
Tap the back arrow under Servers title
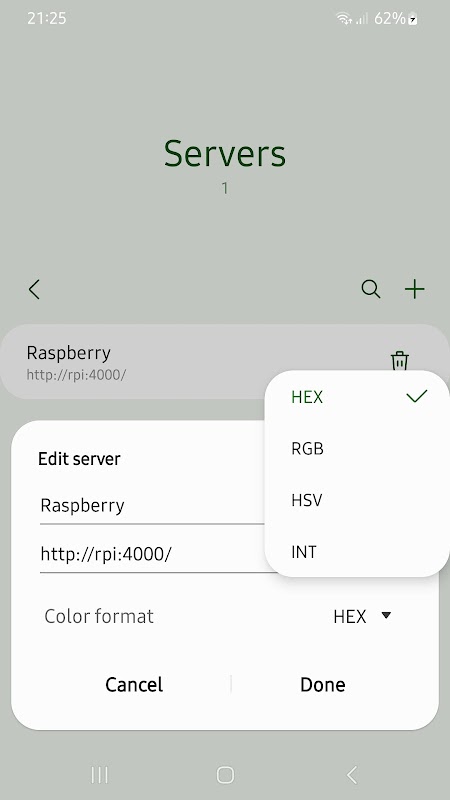[34, 289]
